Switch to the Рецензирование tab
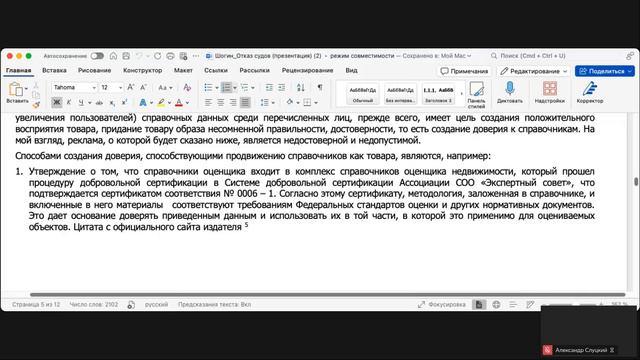Image resolution: width=640 pixels, height=360 pixels. (x=307, y=70)
